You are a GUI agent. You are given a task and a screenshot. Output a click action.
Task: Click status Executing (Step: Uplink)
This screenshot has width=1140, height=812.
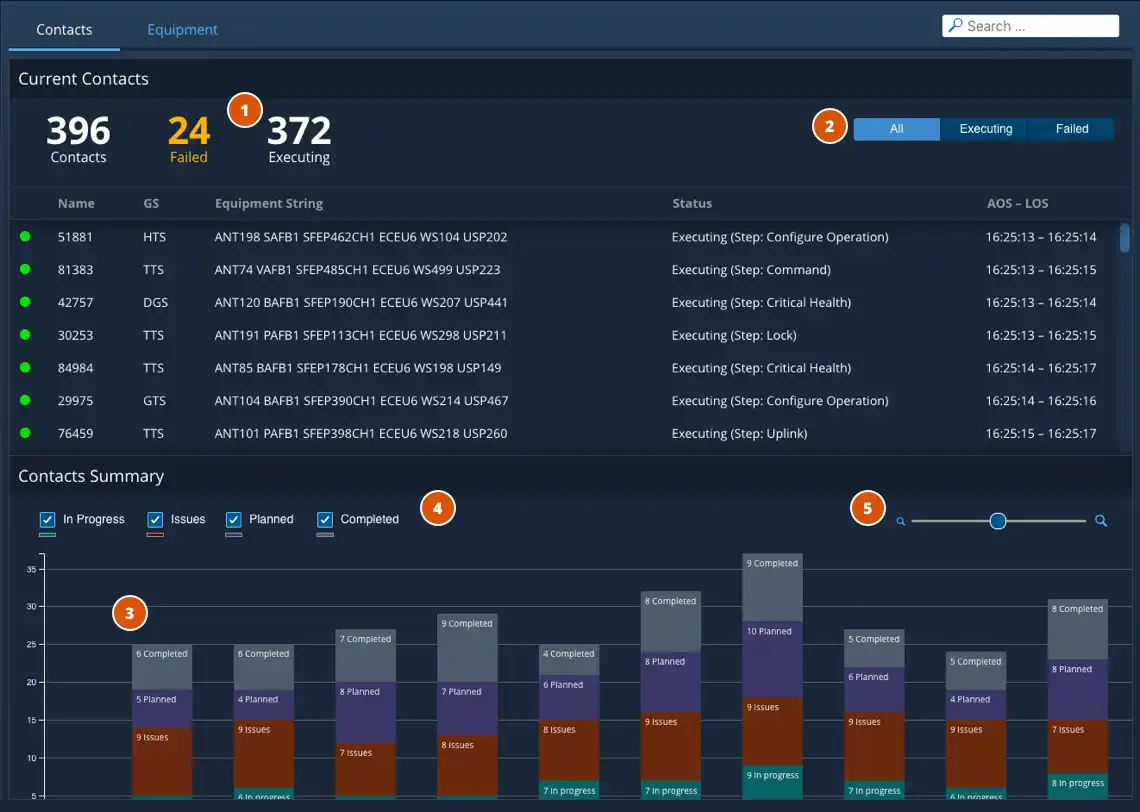pyautogui.click(x=739, y=433)
